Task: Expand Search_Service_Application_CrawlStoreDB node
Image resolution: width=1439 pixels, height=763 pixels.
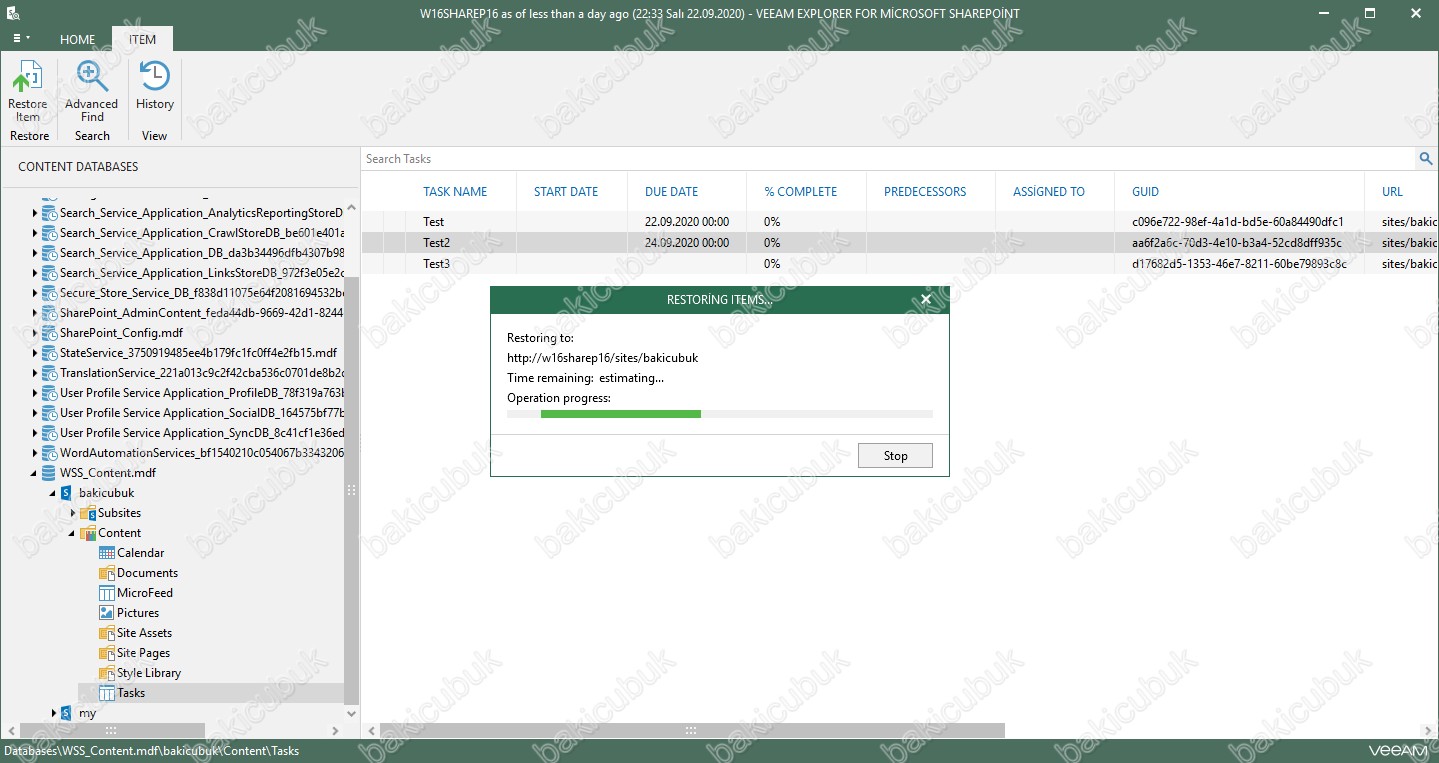Action: (x=35, y=233)
